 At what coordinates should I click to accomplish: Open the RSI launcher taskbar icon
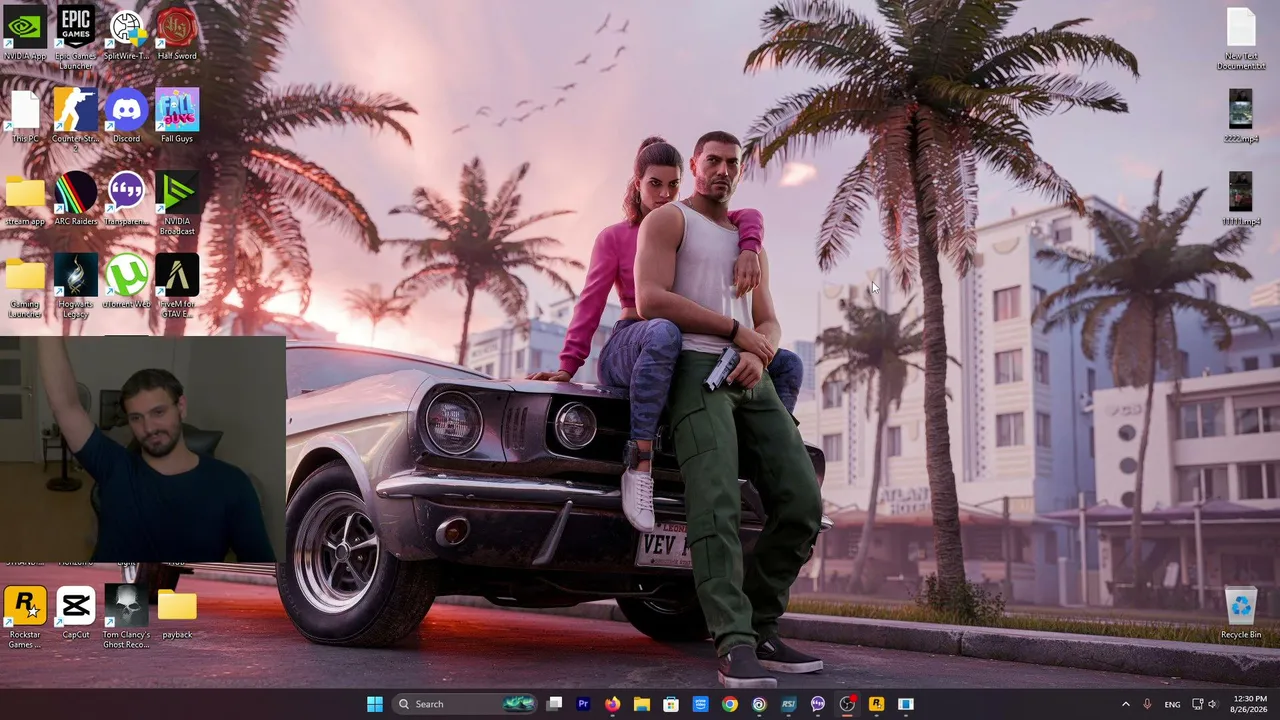click(x=788, y=704)
